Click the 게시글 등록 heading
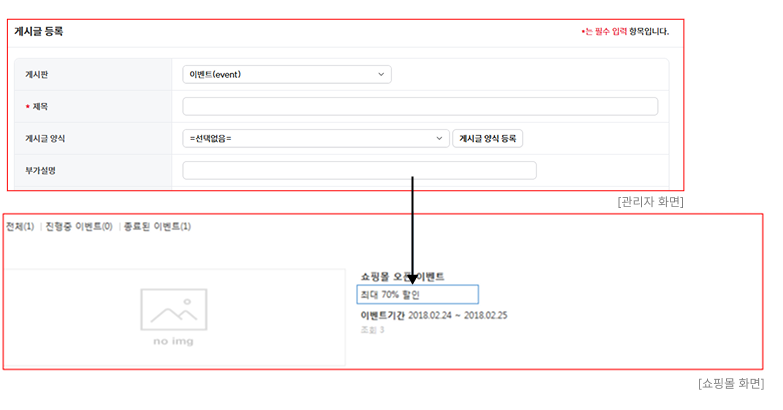The width and height of the screenshot is (783, 410). click(39, 32)
